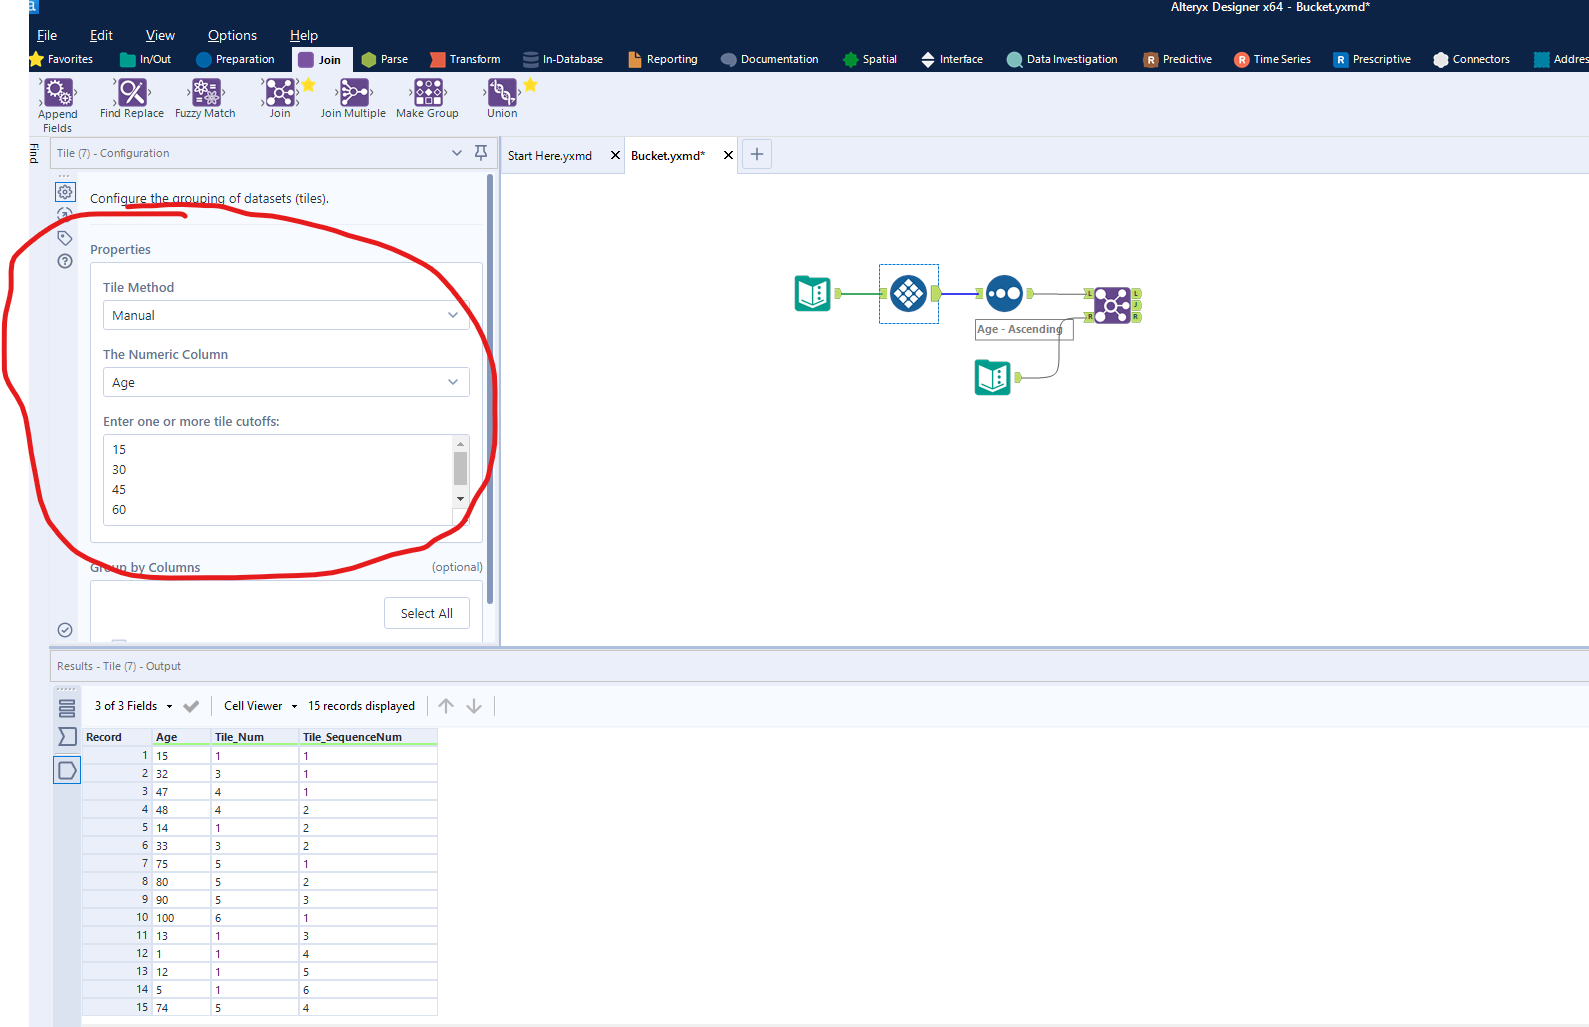1589x1027 pixels.
Task: Click the down arrow in results toolbar
Action: pyautogui.click(x=474, y=706)
